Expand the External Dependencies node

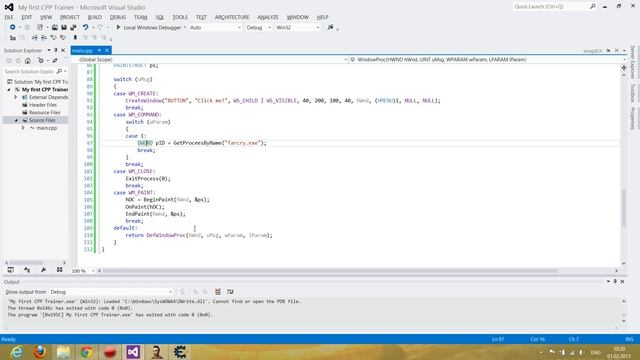pos(16,97)
